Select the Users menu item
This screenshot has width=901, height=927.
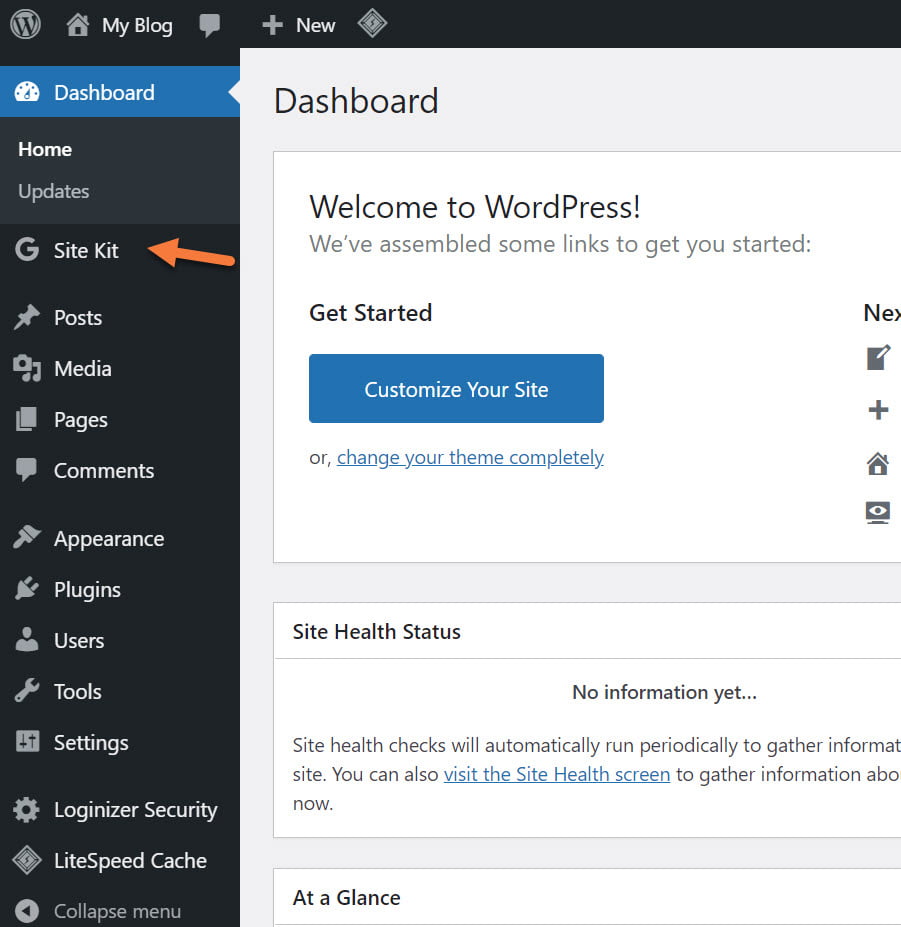tap(78, 641)
